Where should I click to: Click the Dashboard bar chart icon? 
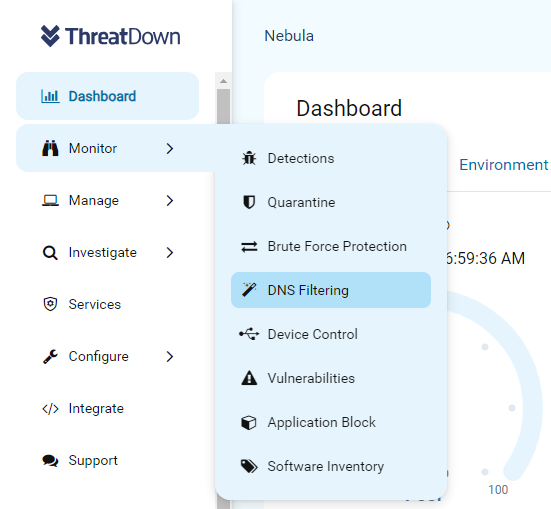pyautogui.click(x=50, y=96)
